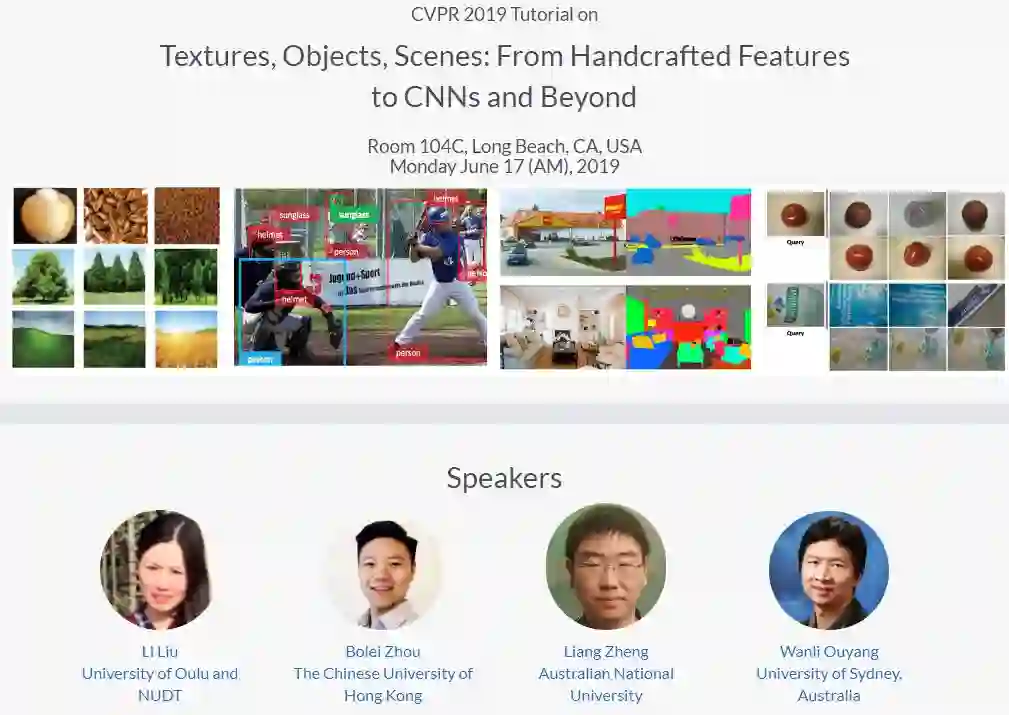Click the living room interior photo
The image size is (1009, 715).
563,327
